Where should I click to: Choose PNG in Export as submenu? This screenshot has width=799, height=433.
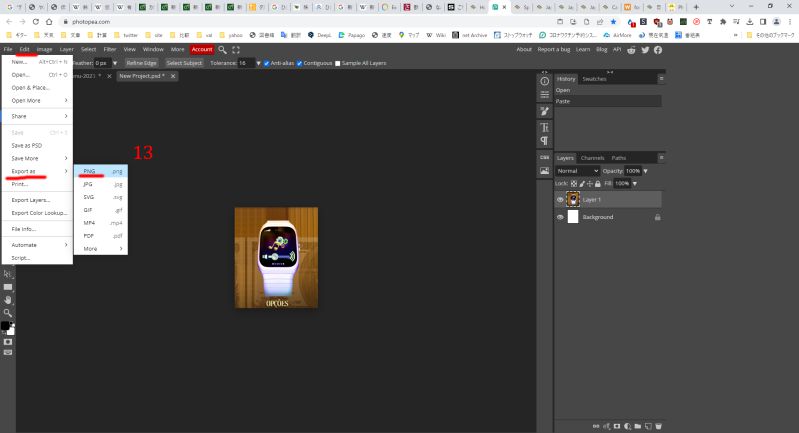pyautogui.click(x=101, y=171)
